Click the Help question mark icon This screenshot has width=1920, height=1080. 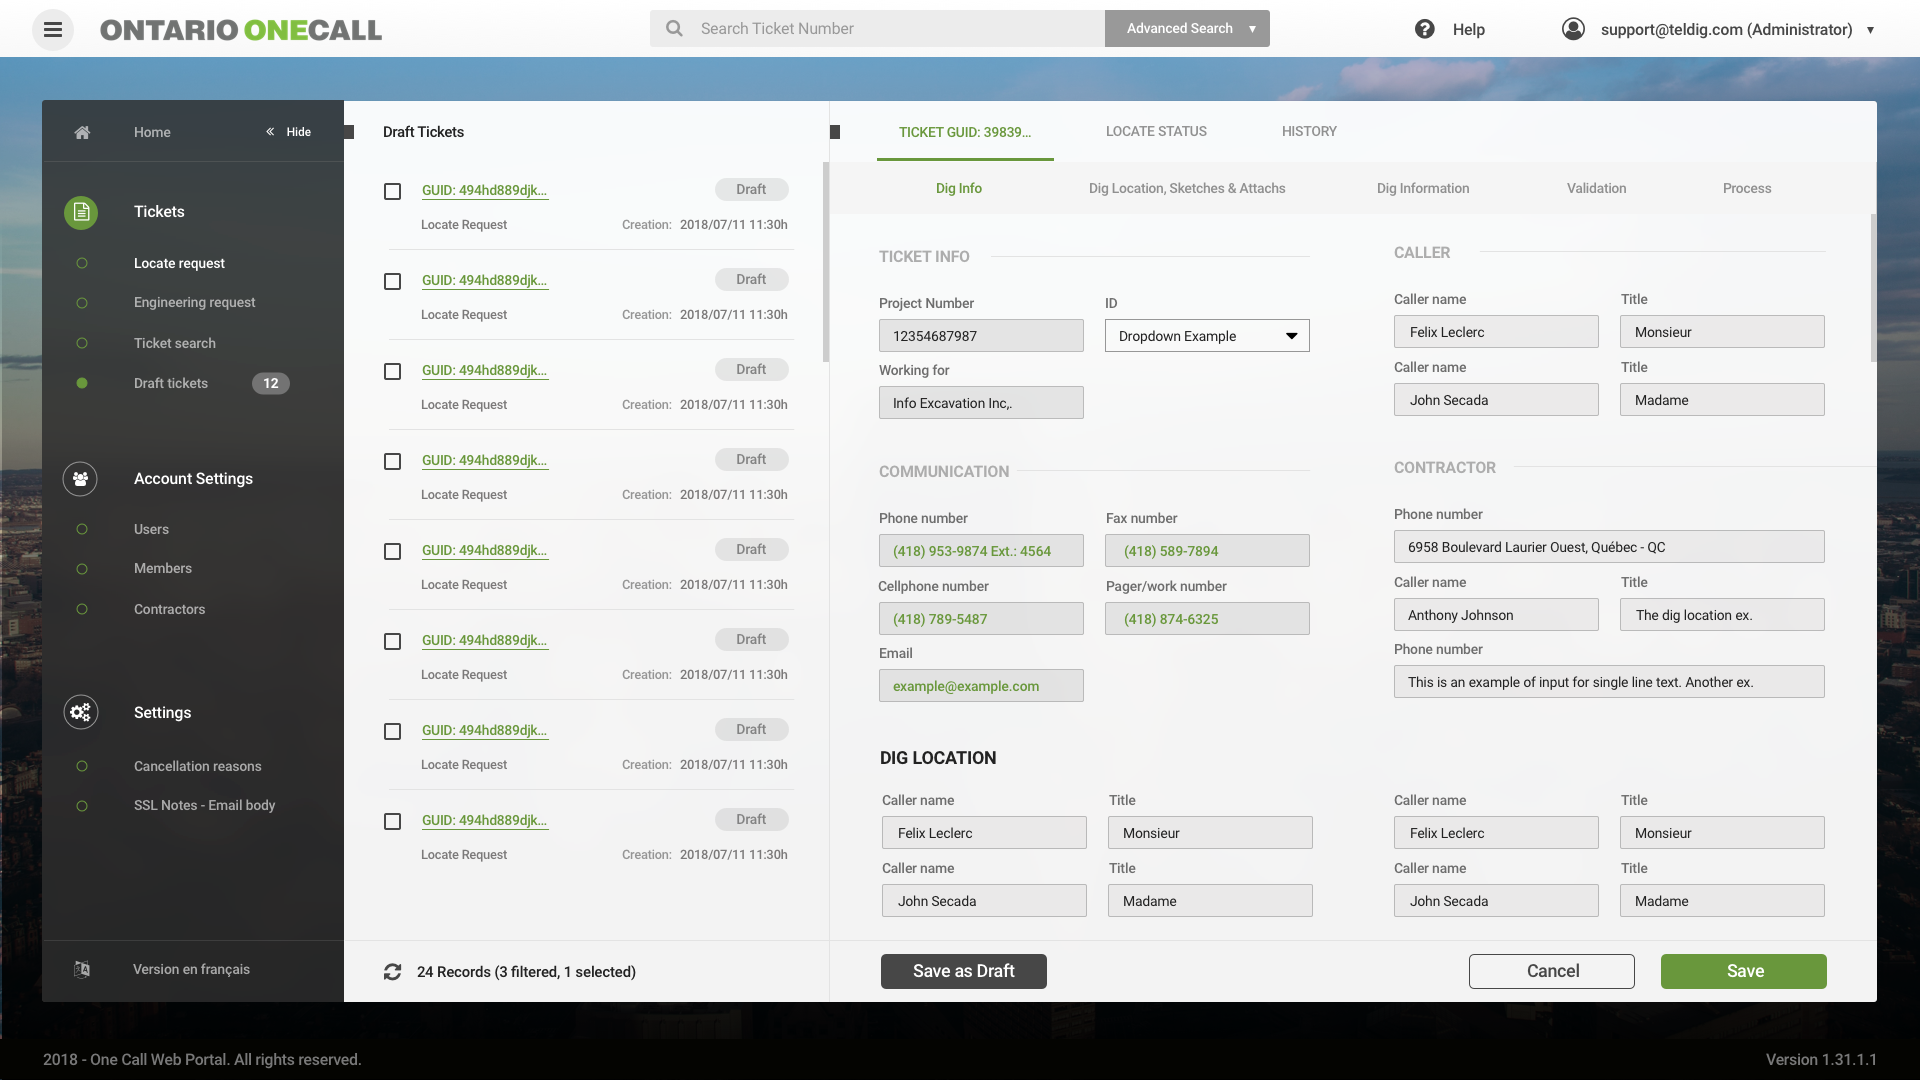pyautogui.click(x=1424, y=29)
